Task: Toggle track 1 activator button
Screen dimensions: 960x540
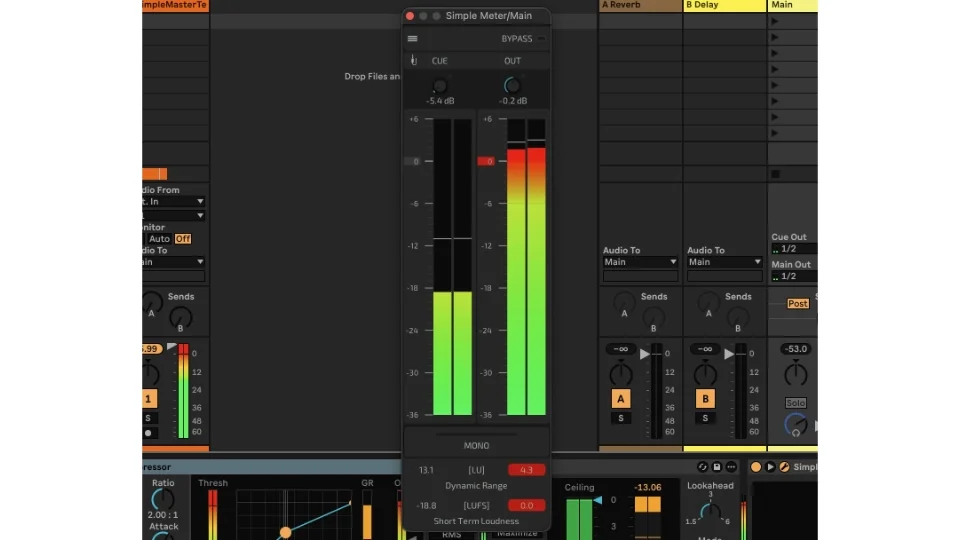Action: 149,399
